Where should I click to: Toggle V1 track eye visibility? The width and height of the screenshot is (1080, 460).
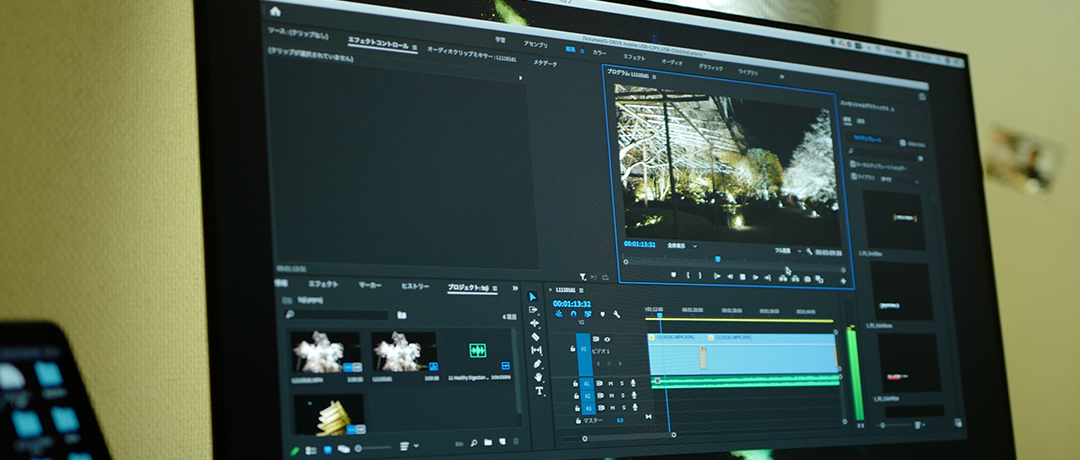(607, 340)
